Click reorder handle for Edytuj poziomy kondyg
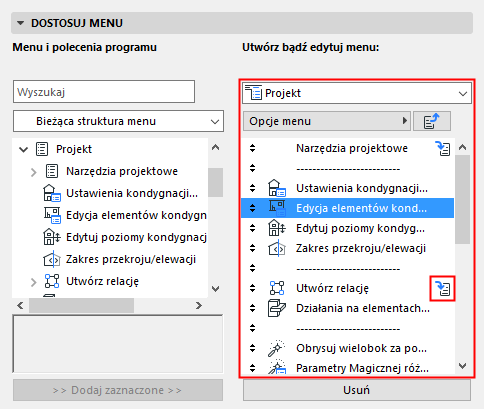484x409 pixels. [x=252, y=228]
